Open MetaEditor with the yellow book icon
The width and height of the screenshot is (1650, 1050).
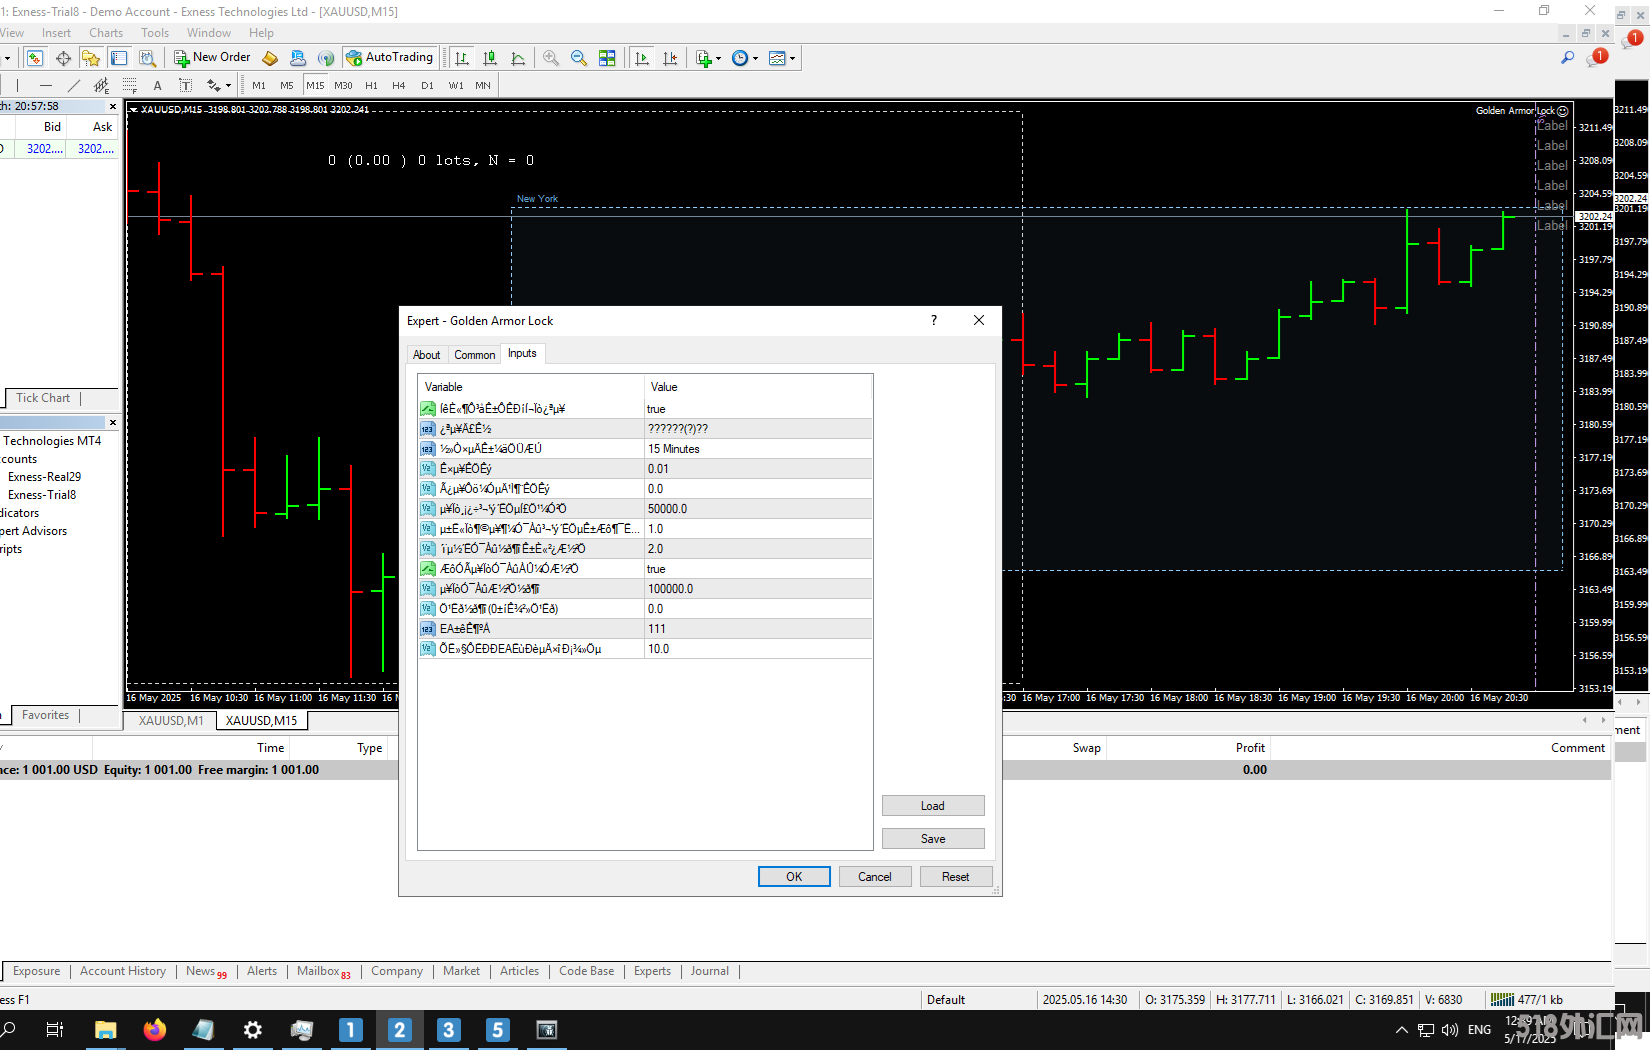(x=270, y=58)
